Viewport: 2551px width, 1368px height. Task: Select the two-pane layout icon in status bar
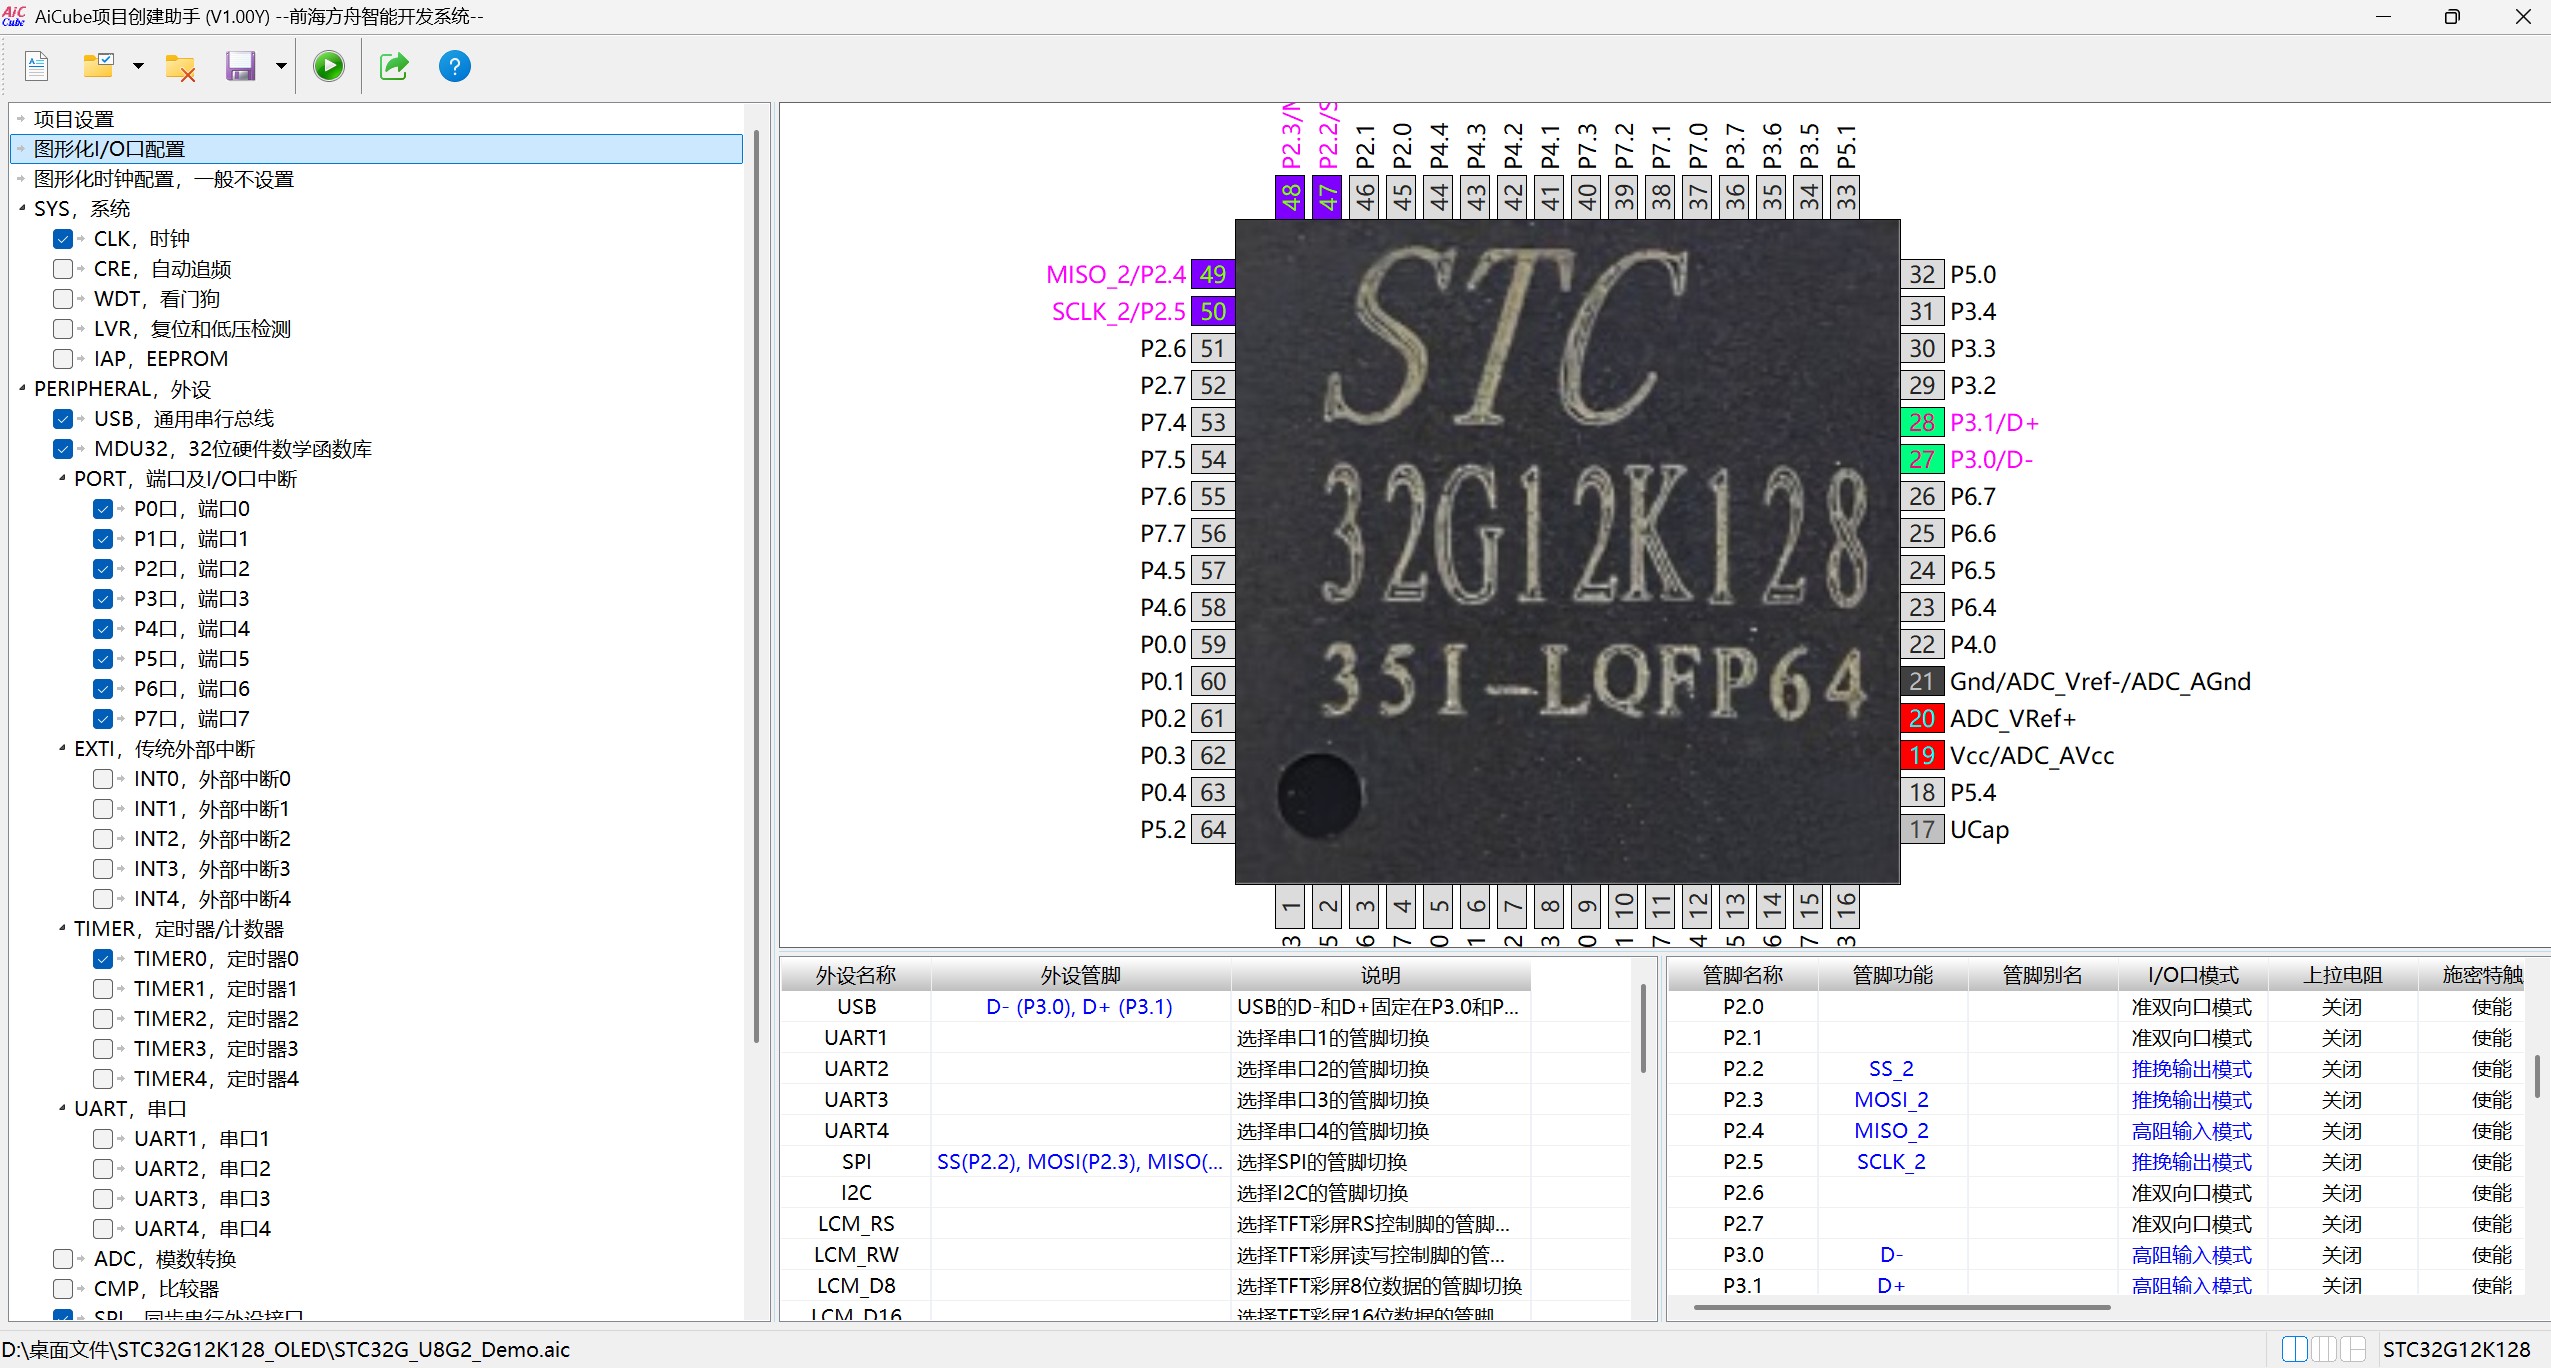(2295, 1349)
